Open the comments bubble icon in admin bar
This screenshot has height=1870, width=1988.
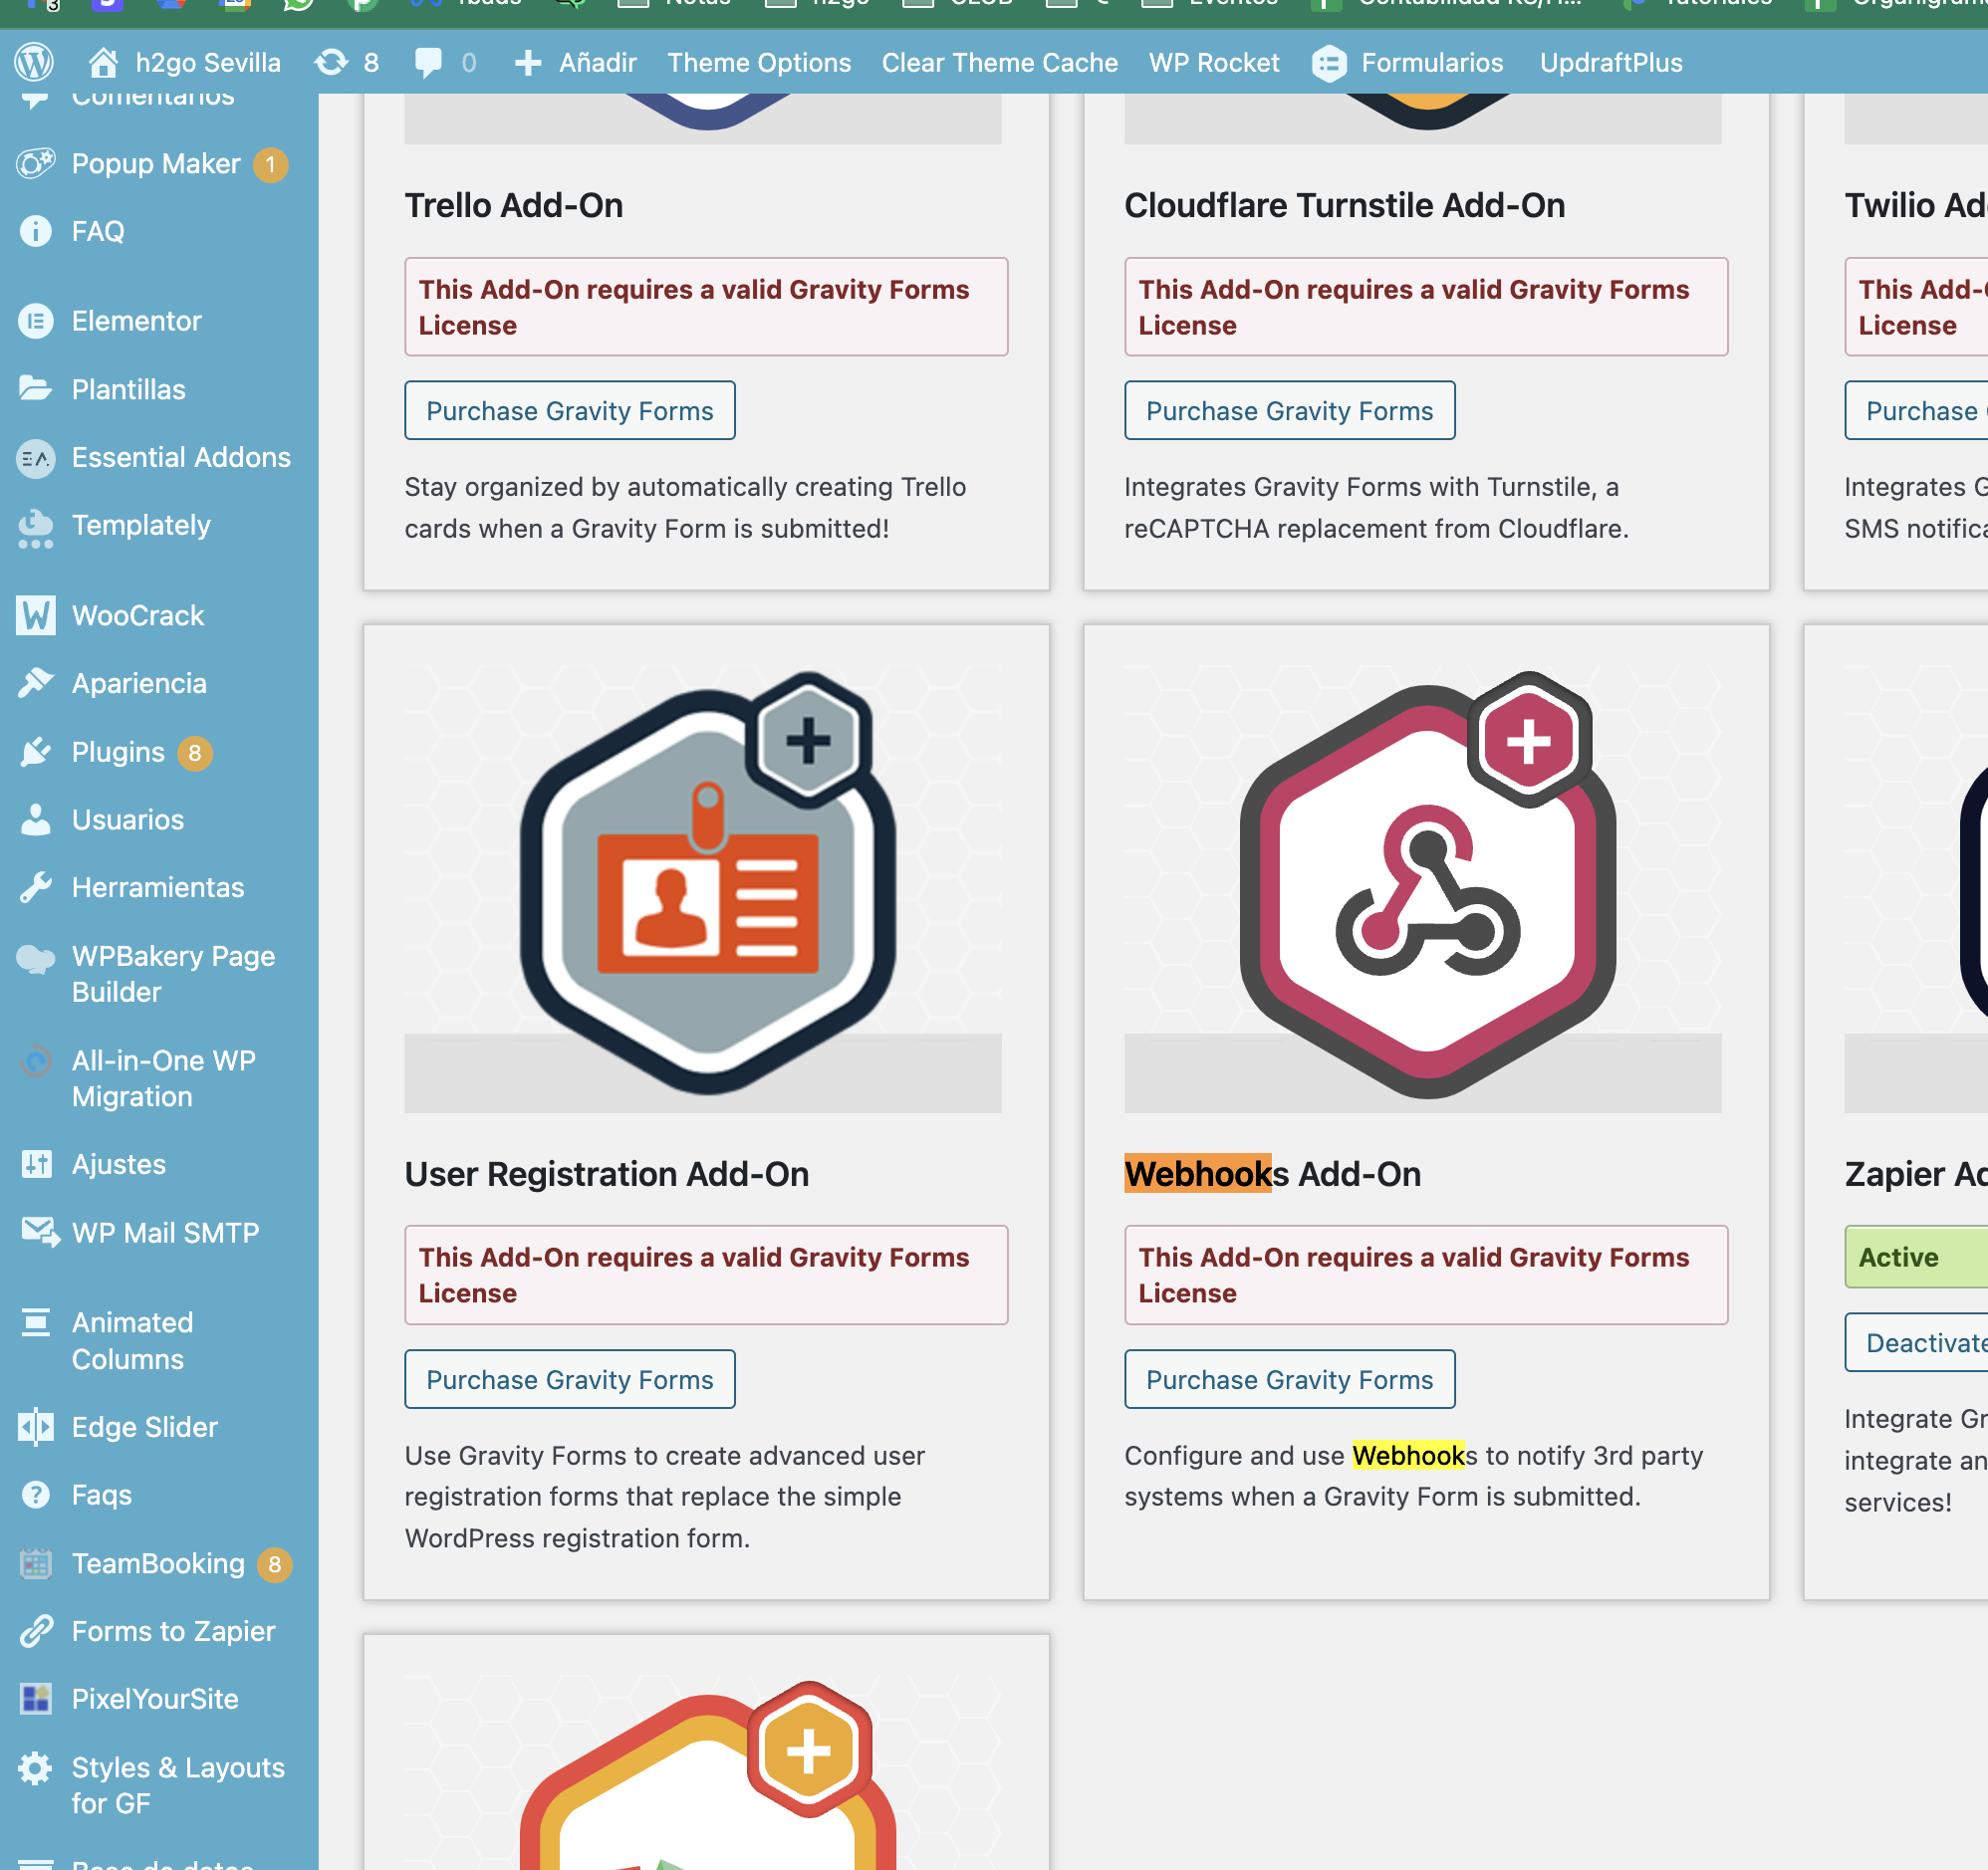coord(428,63)
